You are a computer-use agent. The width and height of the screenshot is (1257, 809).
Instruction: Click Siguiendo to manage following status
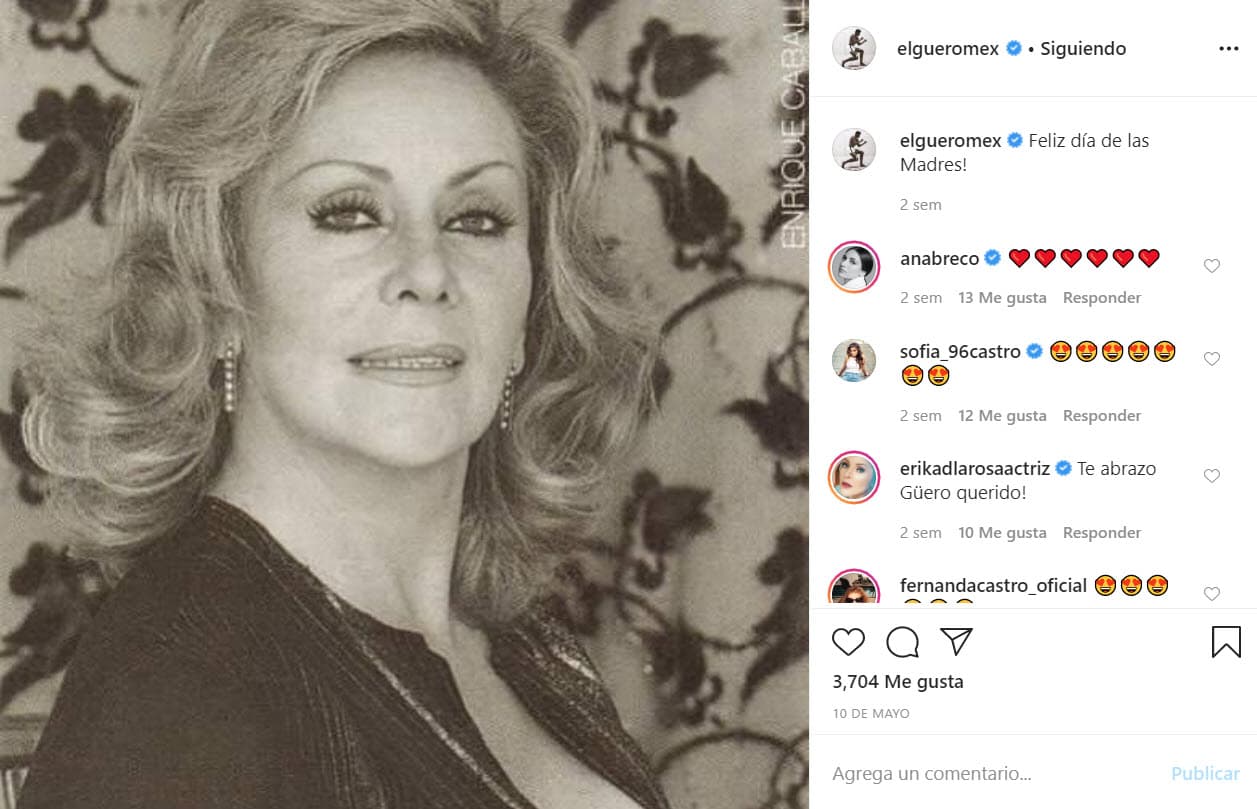[1082, 47]
